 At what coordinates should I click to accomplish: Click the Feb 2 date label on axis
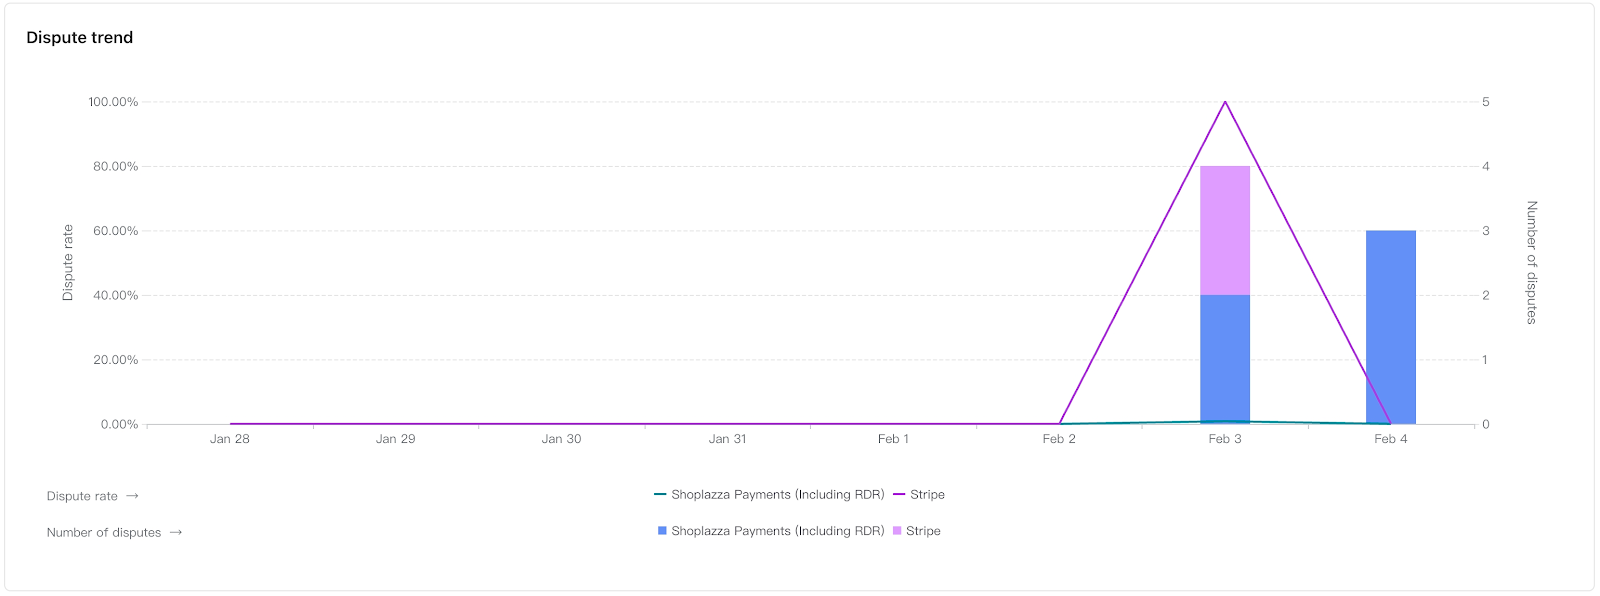point(1059,439)
